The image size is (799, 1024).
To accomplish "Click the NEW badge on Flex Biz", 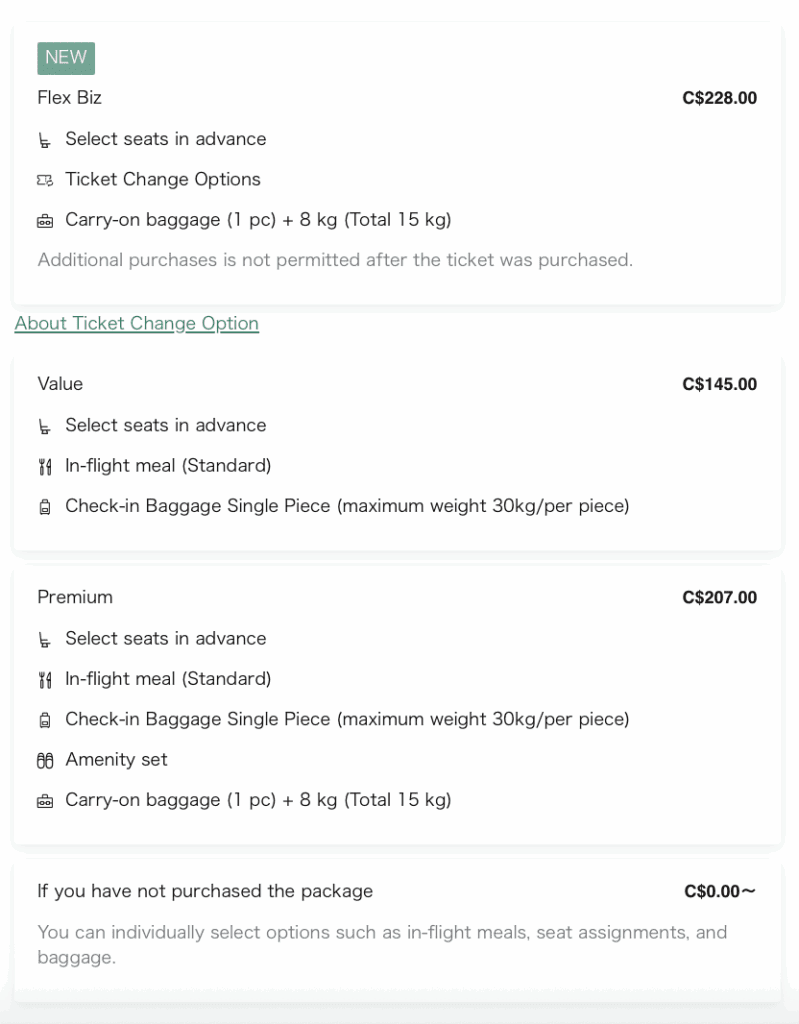I will tap(66, 58).
